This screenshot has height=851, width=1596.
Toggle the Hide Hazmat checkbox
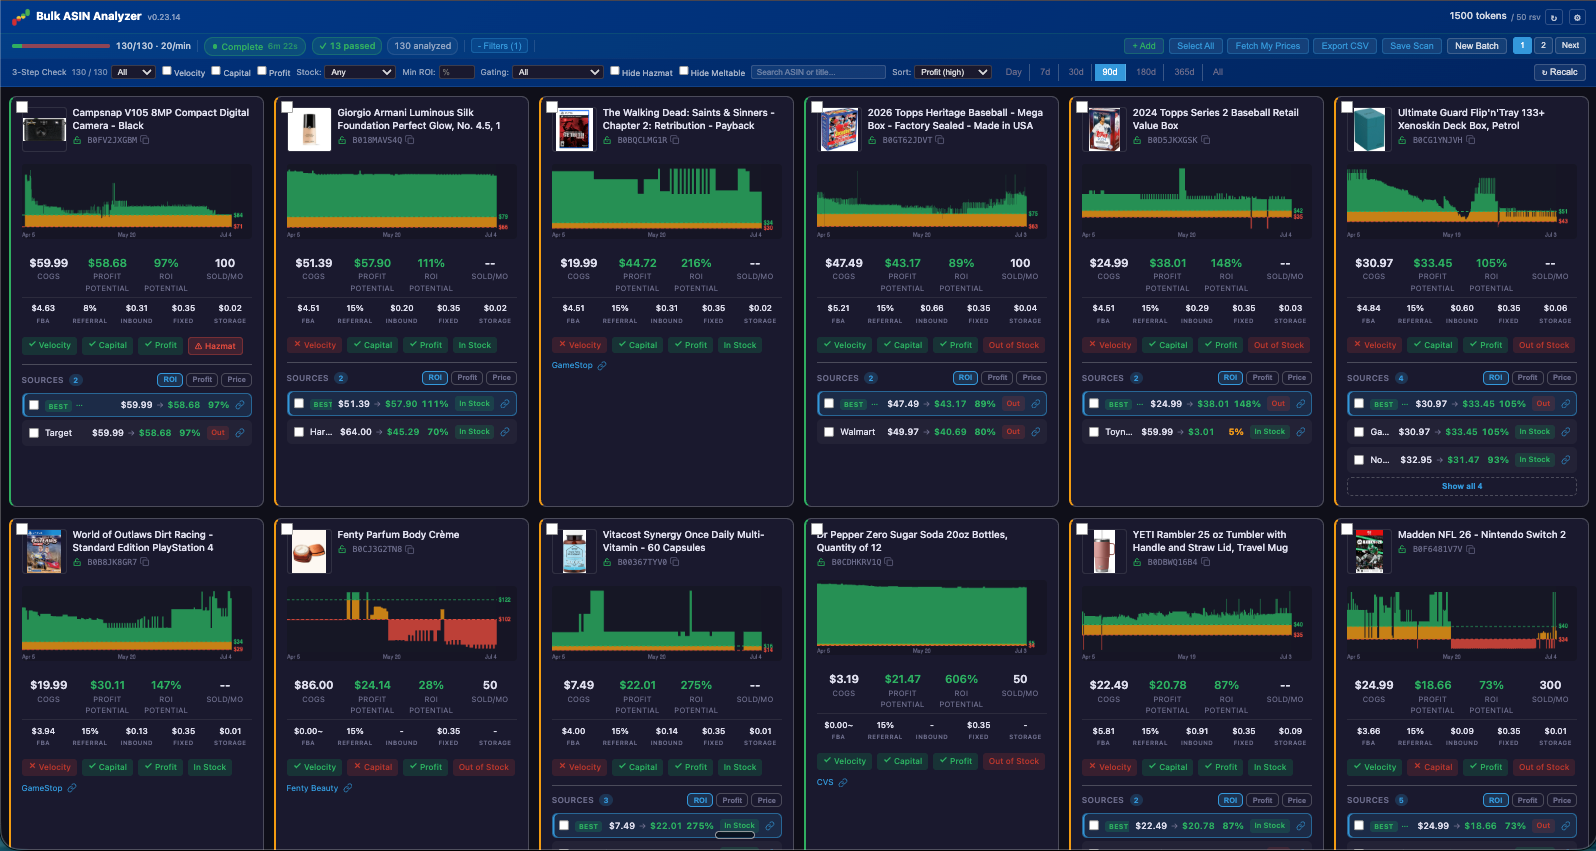click(x=615, y=71)
